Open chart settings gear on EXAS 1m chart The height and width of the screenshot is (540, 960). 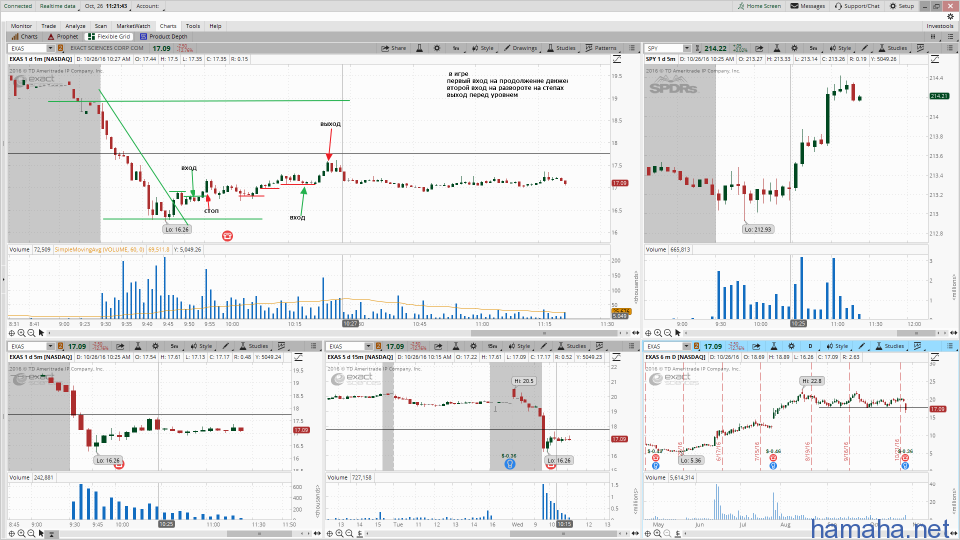point(437,48)
